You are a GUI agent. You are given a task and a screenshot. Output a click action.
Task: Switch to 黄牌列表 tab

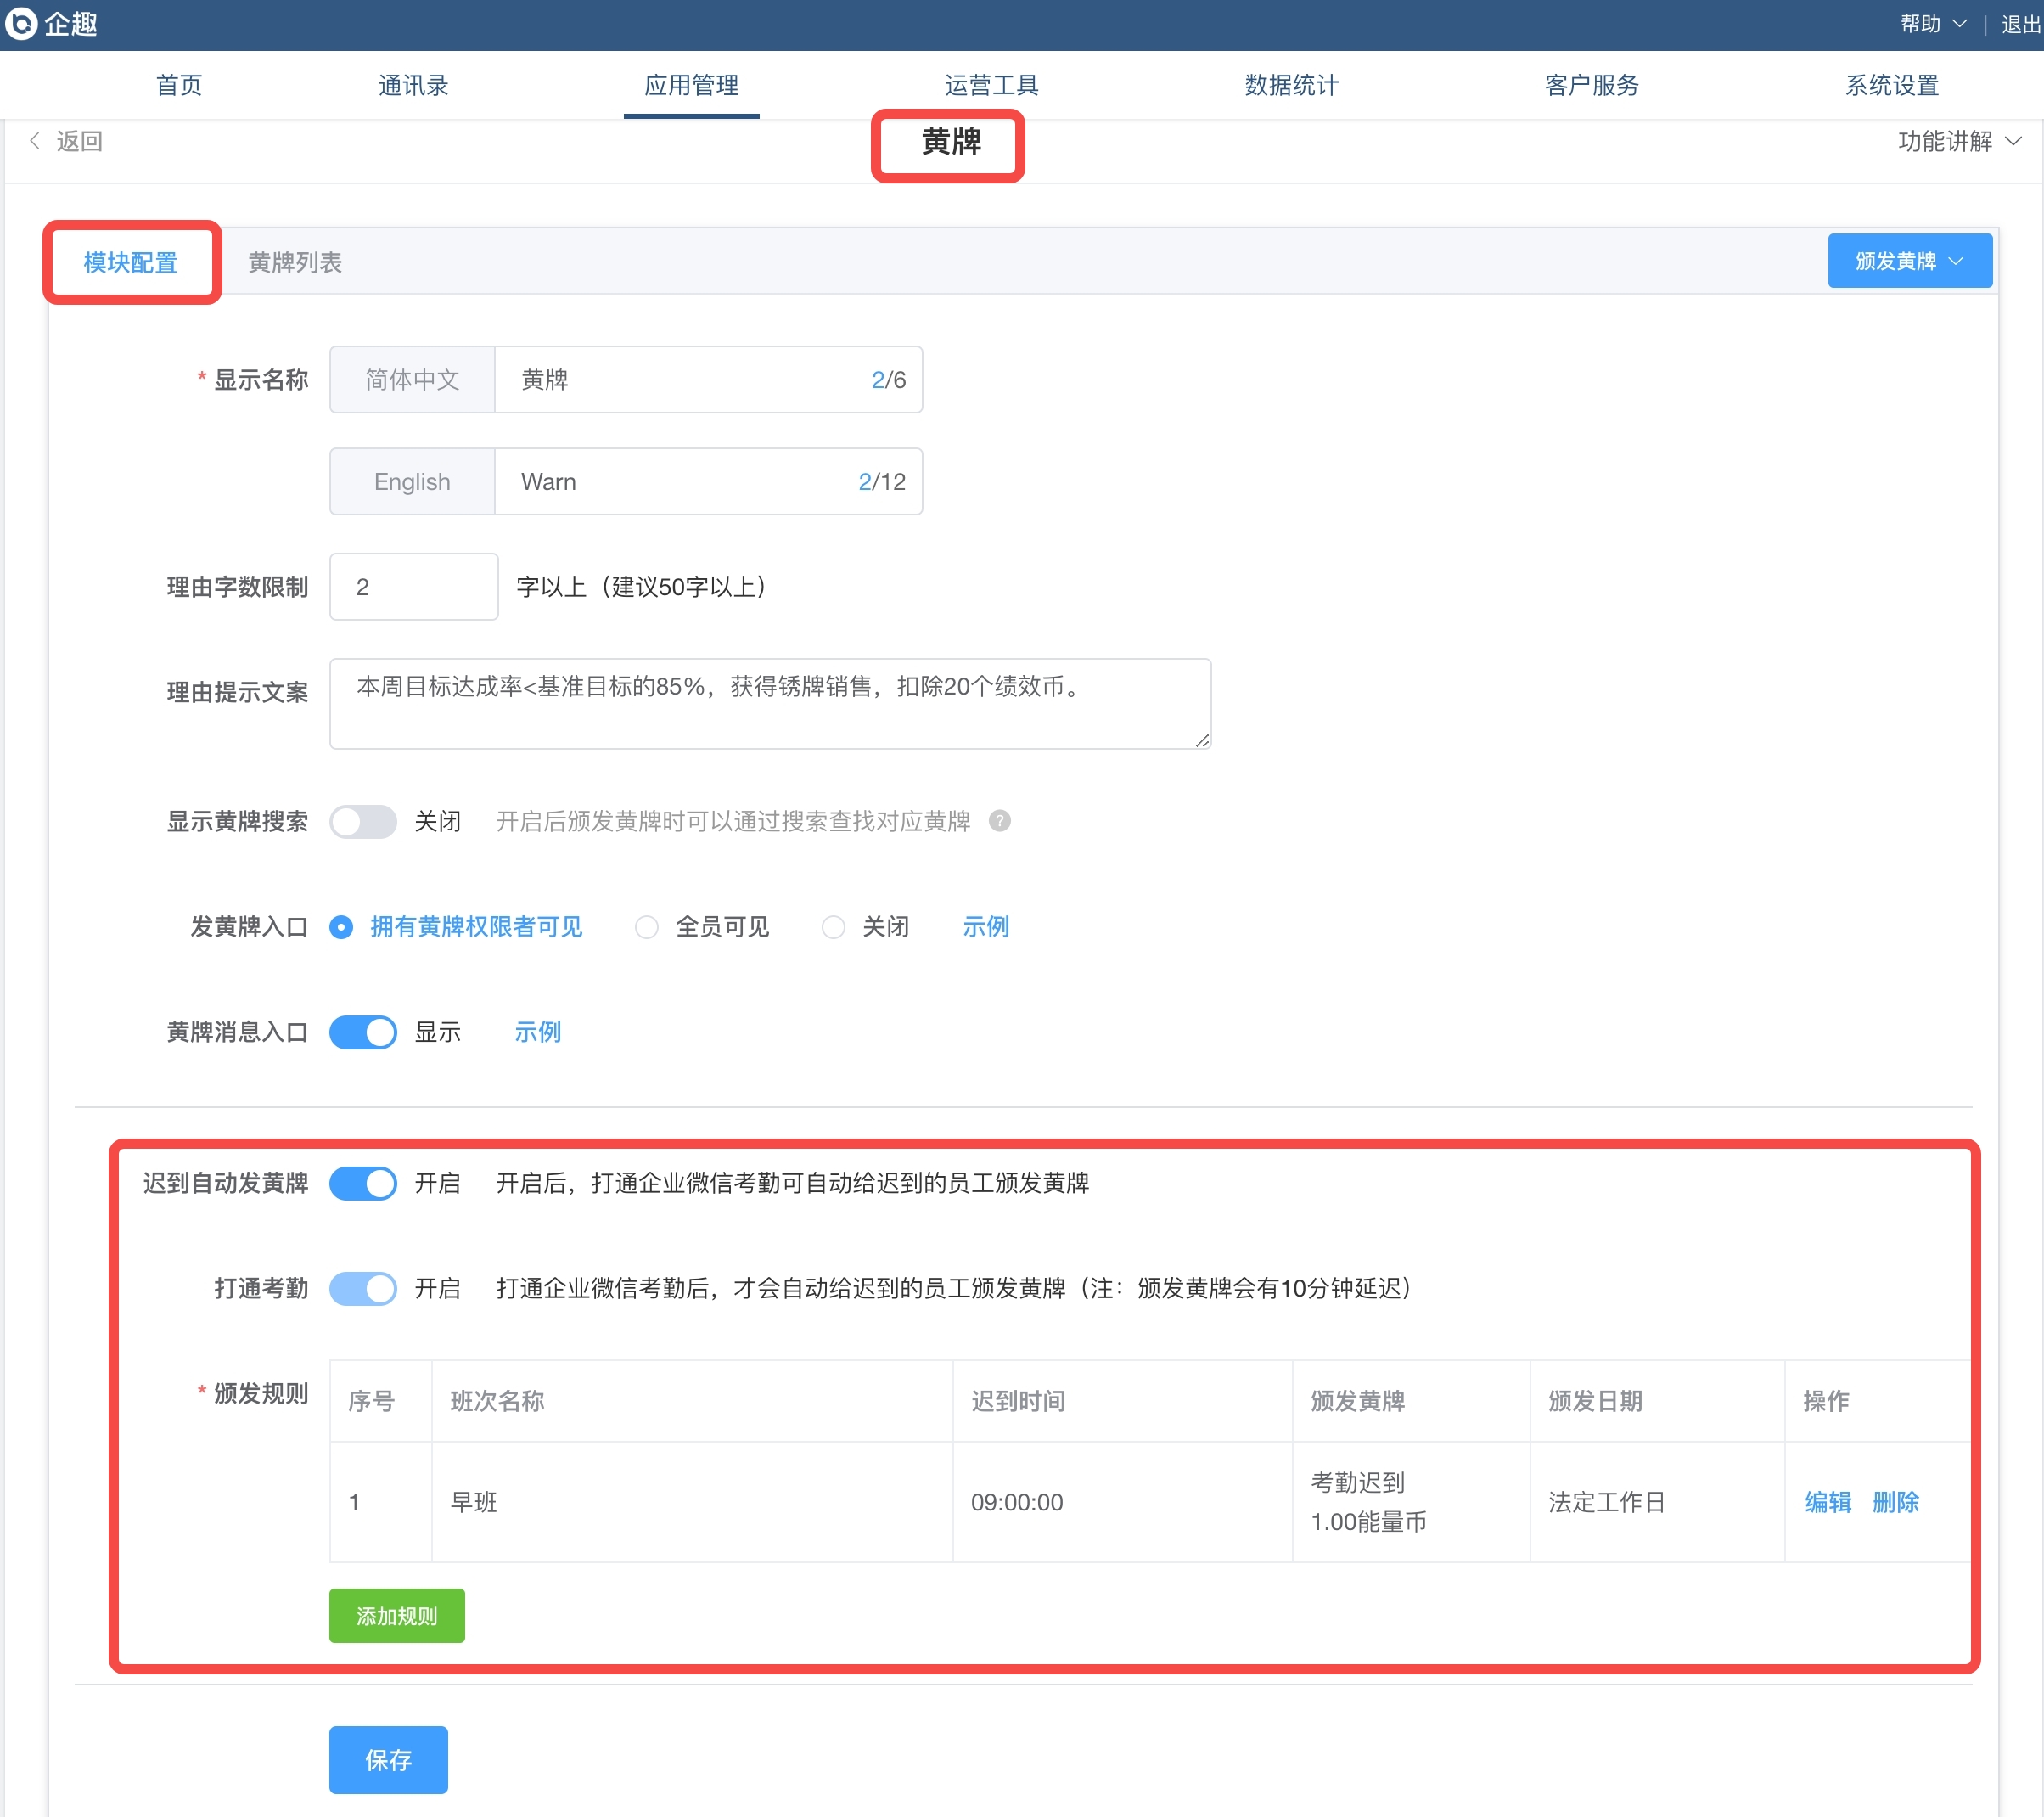coord(295,262)
